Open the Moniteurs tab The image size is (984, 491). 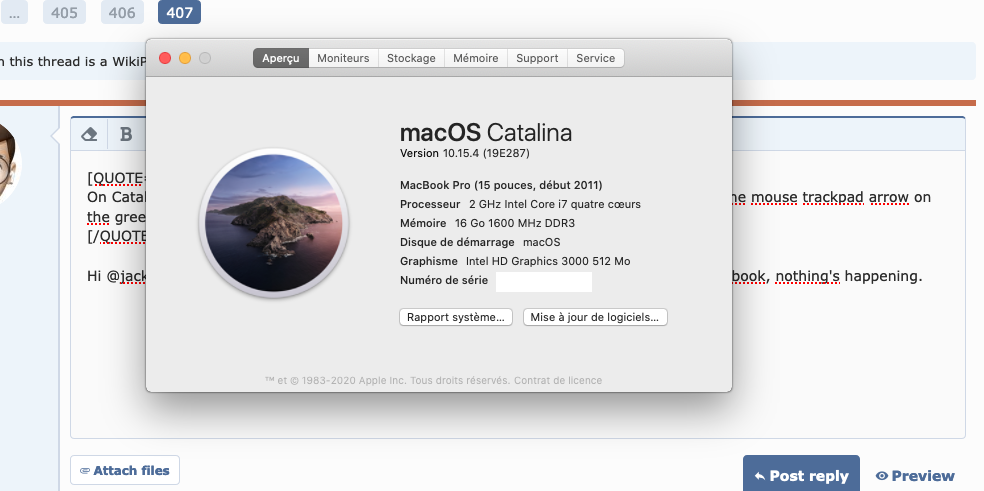pos(343,58)
